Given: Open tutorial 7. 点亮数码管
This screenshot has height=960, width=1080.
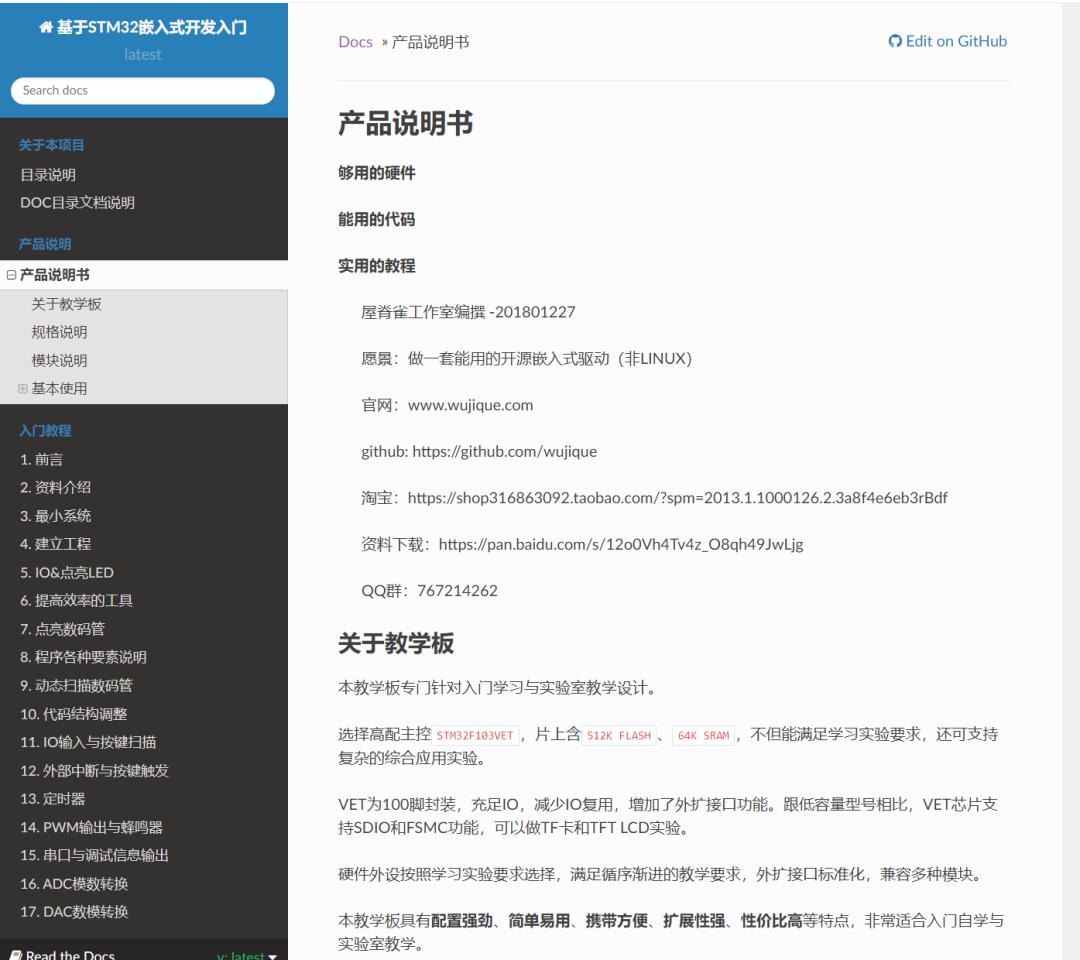Looking at the screenshot, I should tap(62, 629).
